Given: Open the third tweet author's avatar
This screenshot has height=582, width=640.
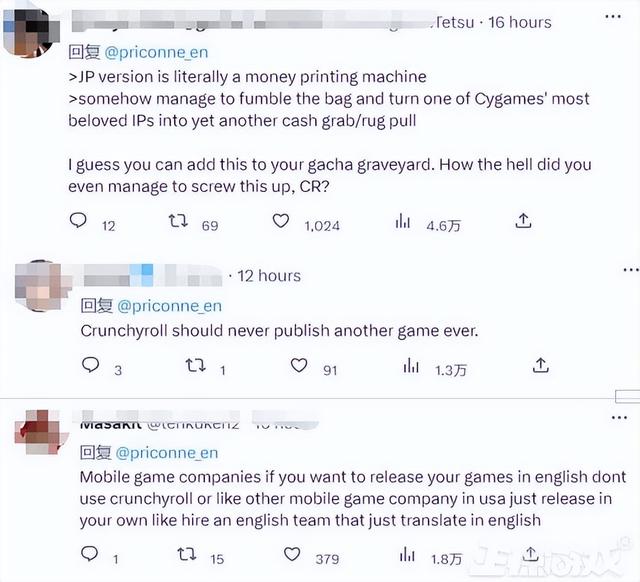Looking at the screenshot, I should pyautogui.click(x=40, y=433).
